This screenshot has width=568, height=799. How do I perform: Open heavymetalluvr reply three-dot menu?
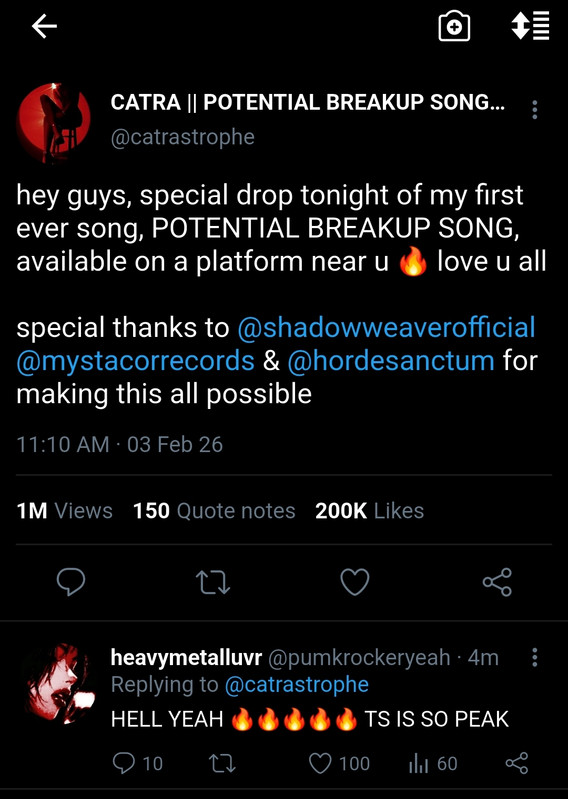click(x=534, y=657)
